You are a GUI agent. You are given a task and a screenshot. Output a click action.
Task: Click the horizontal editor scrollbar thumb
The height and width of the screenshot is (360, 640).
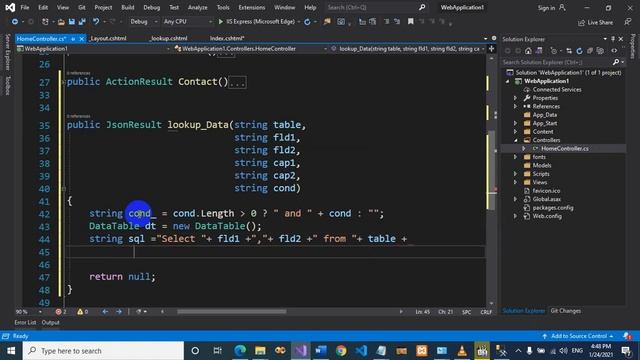point(231,312)
